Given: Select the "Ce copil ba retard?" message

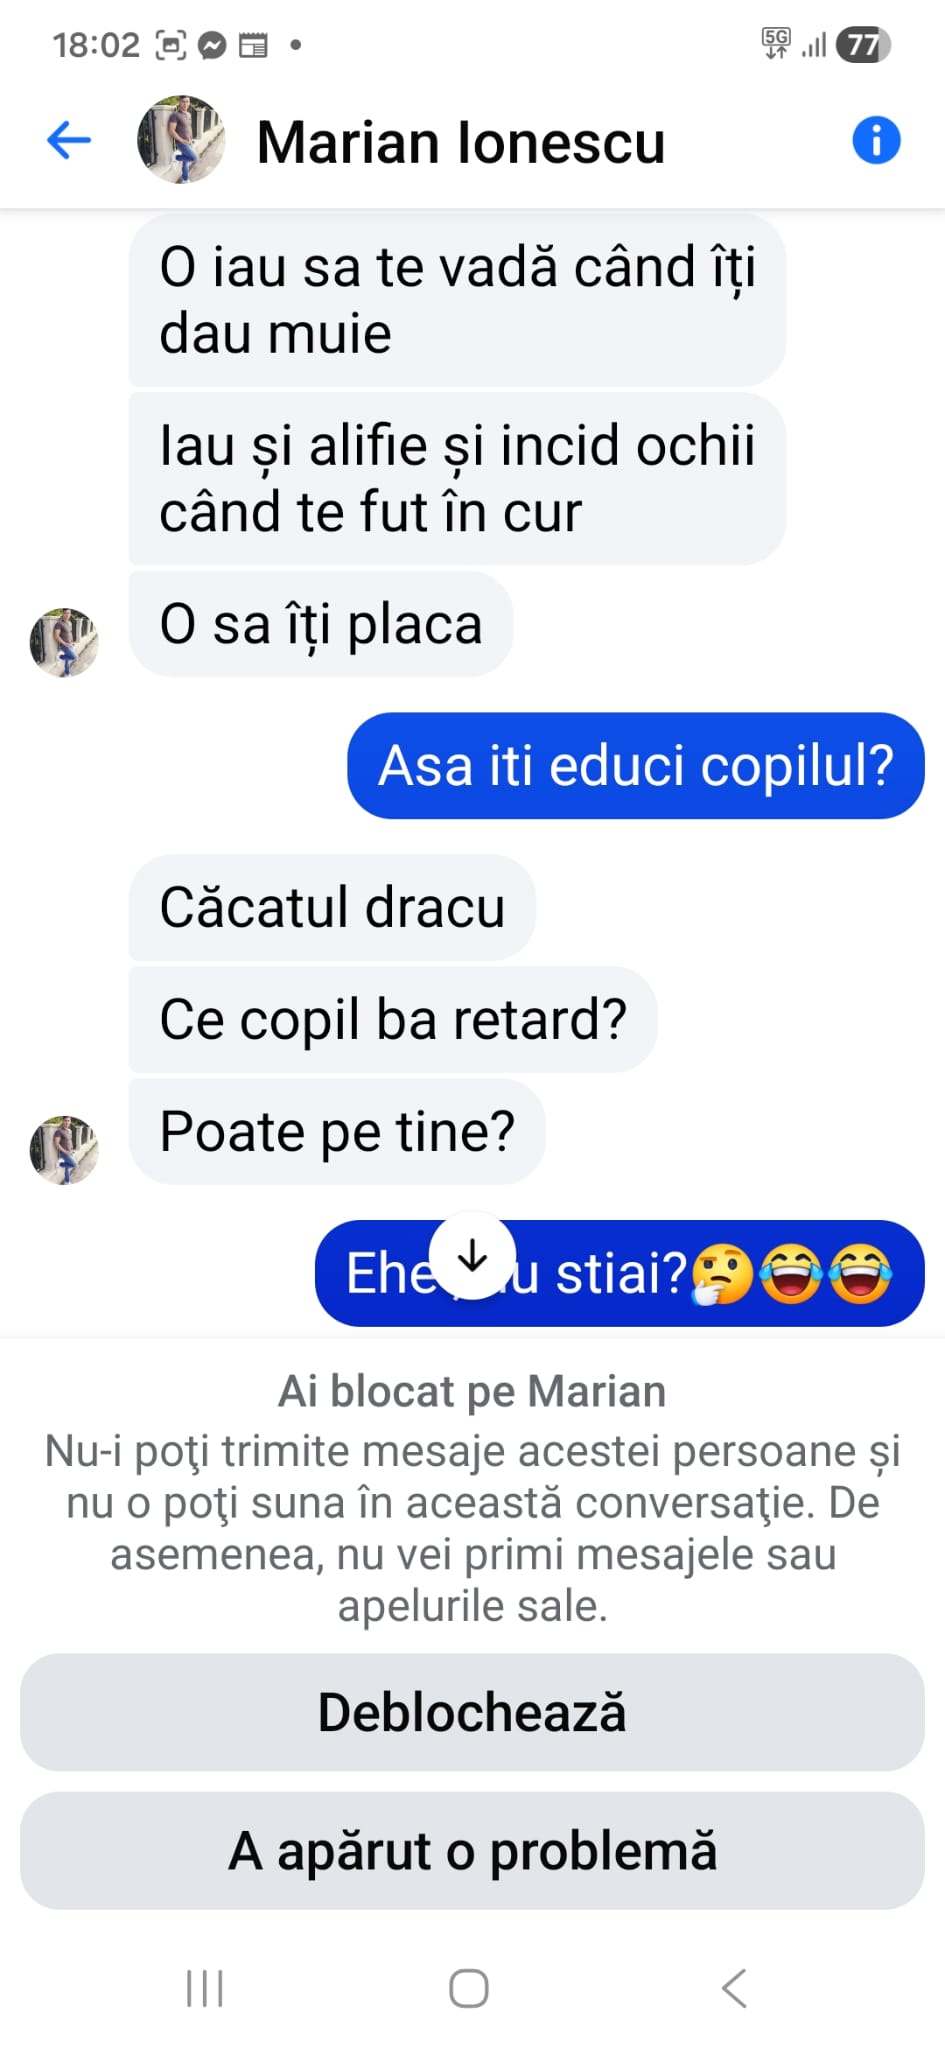Looking at the screenshot, I should click(x=393, y=1020).
